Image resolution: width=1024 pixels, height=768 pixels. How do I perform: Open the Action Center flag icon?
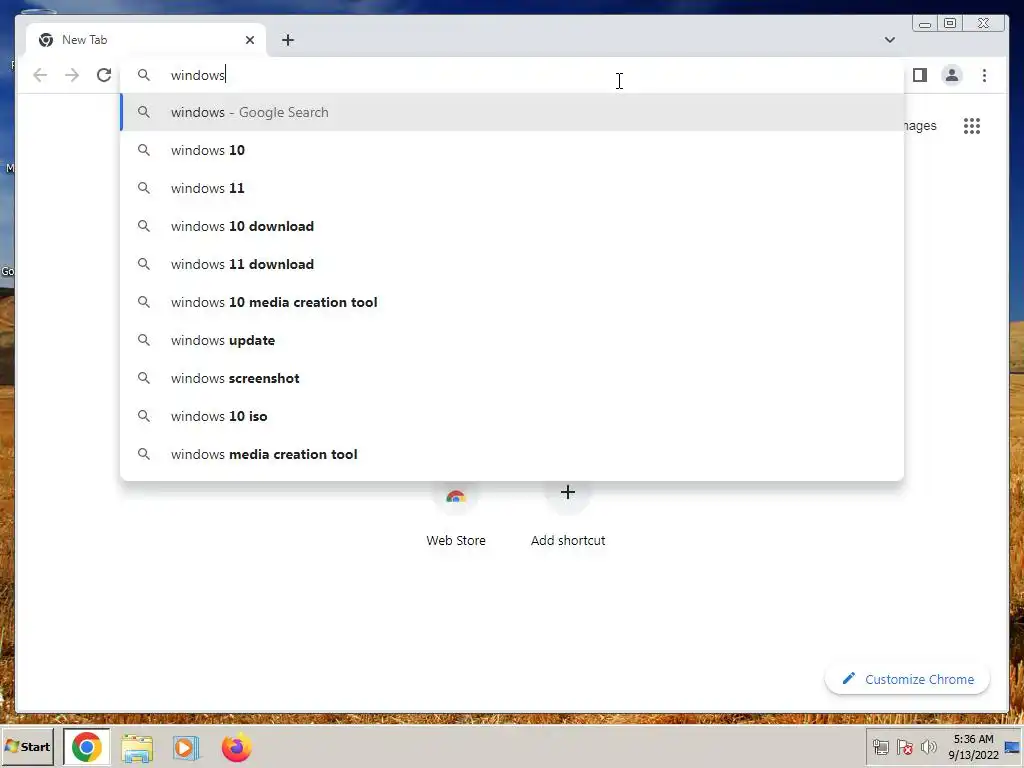coord(904,747)
